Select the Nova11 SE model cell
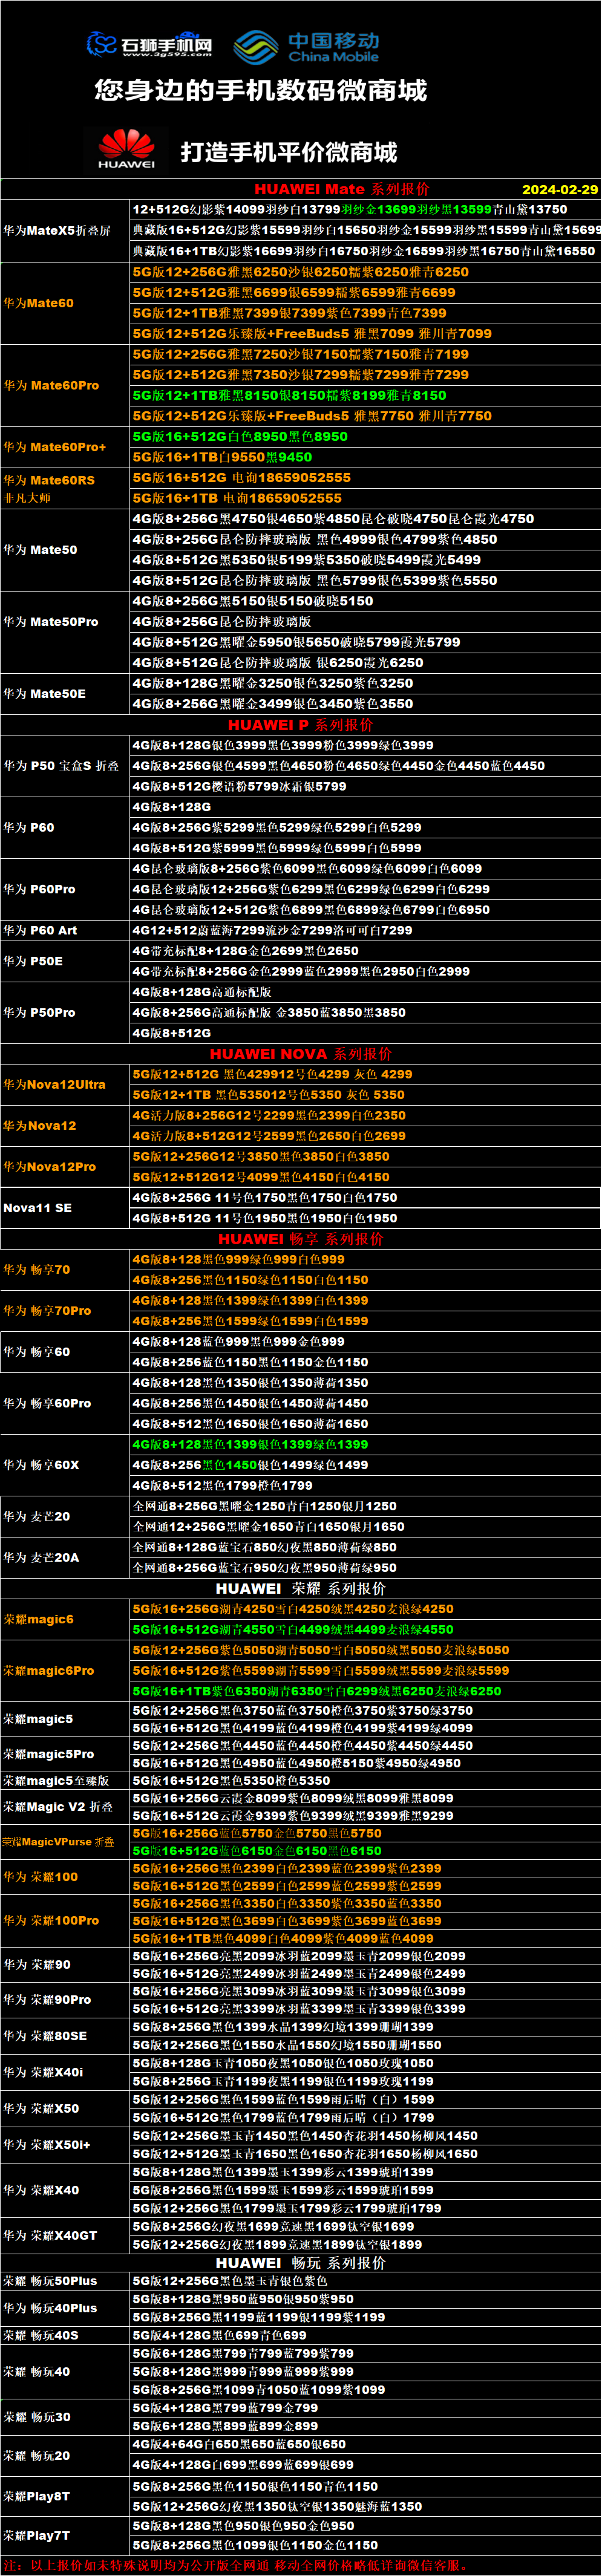This screenshot has width=602, height=2576. coord(66,1207)
